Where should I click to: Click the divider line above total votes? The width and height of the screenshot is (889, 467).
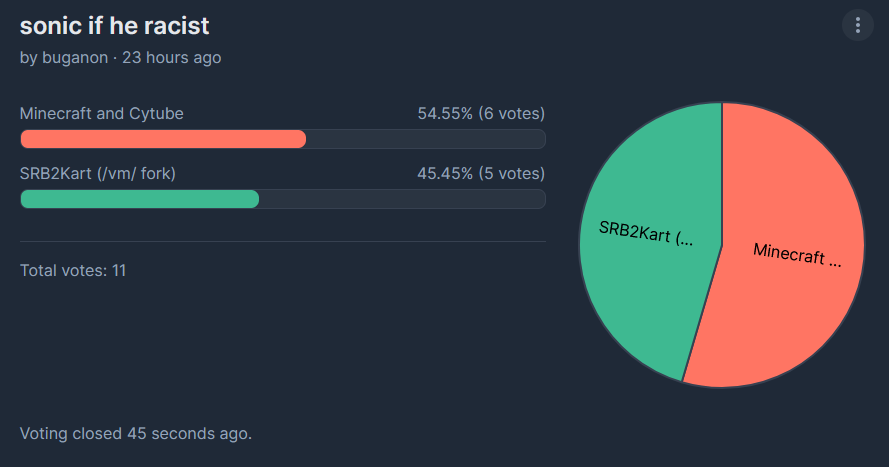coord(283,241)
